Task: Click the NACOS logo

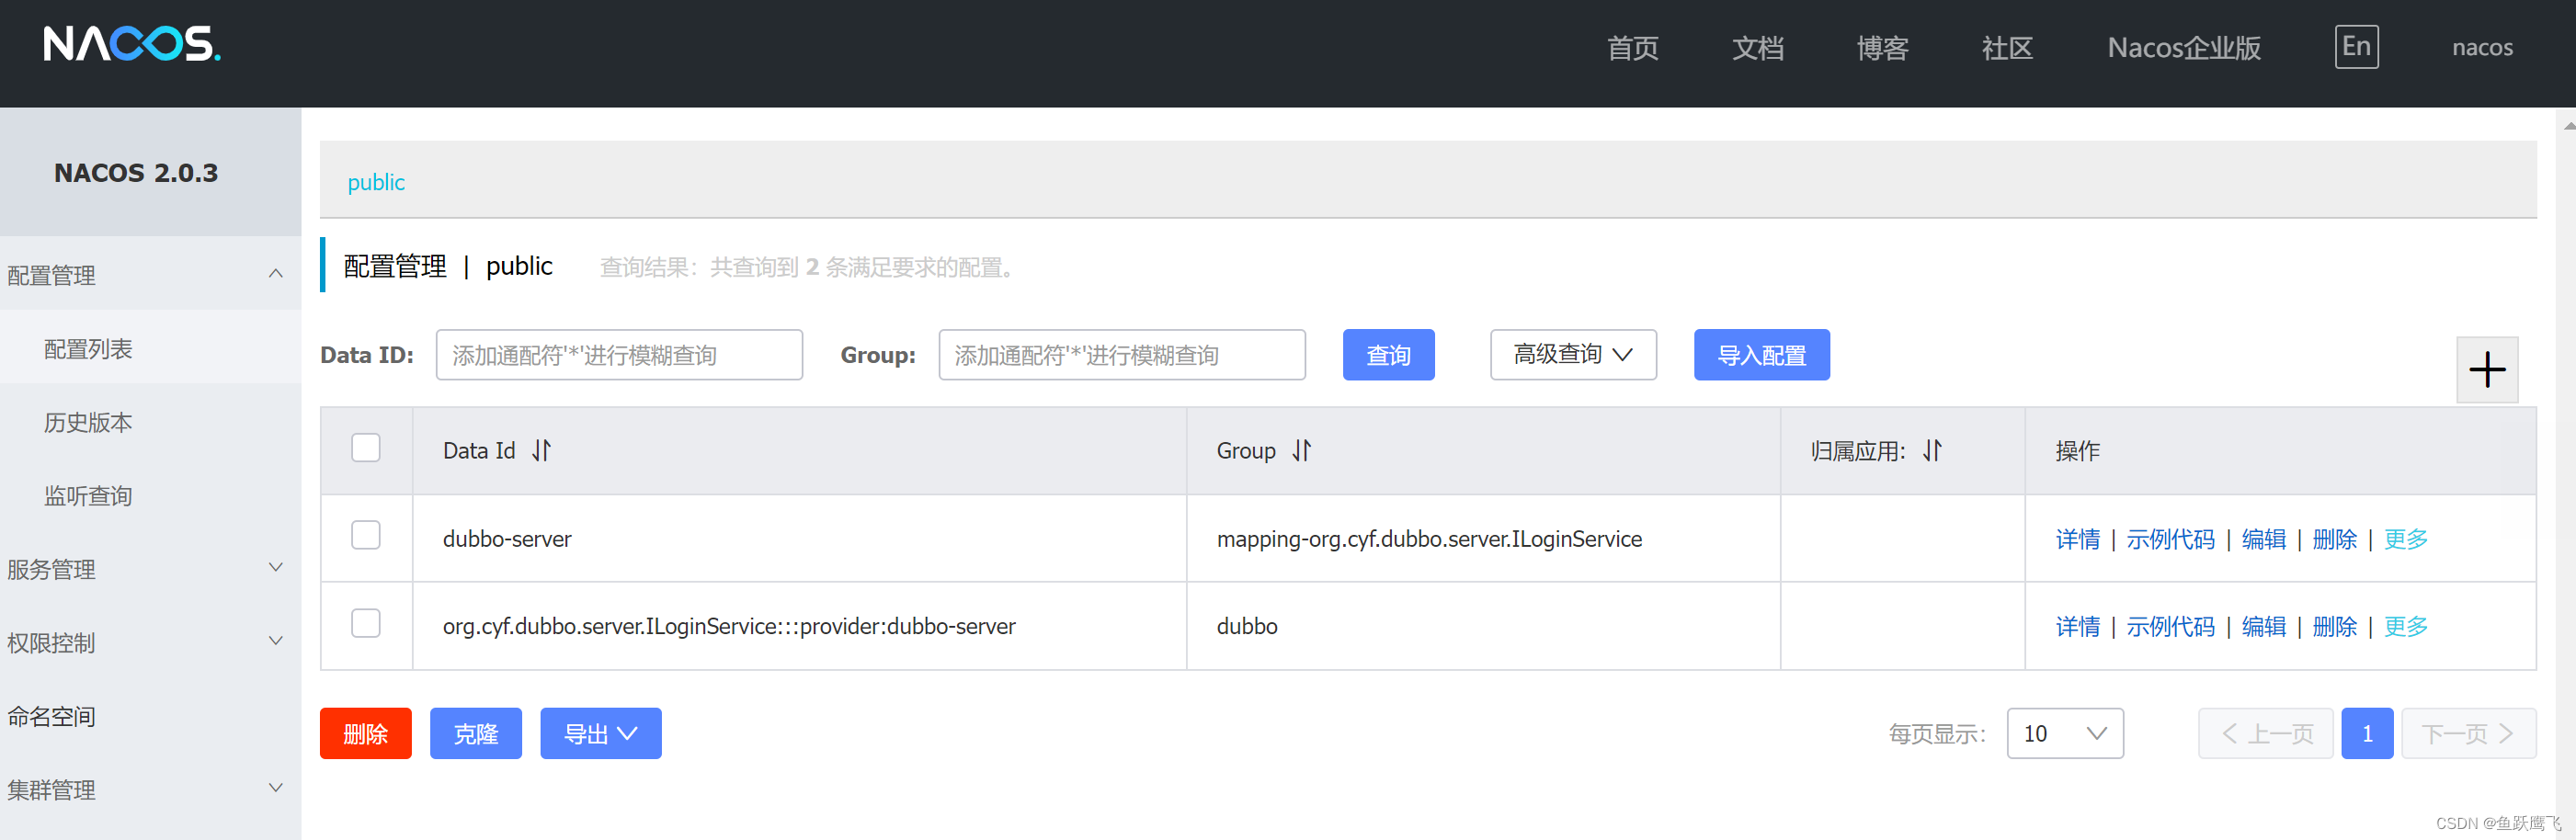Action: tap(132, 44)
